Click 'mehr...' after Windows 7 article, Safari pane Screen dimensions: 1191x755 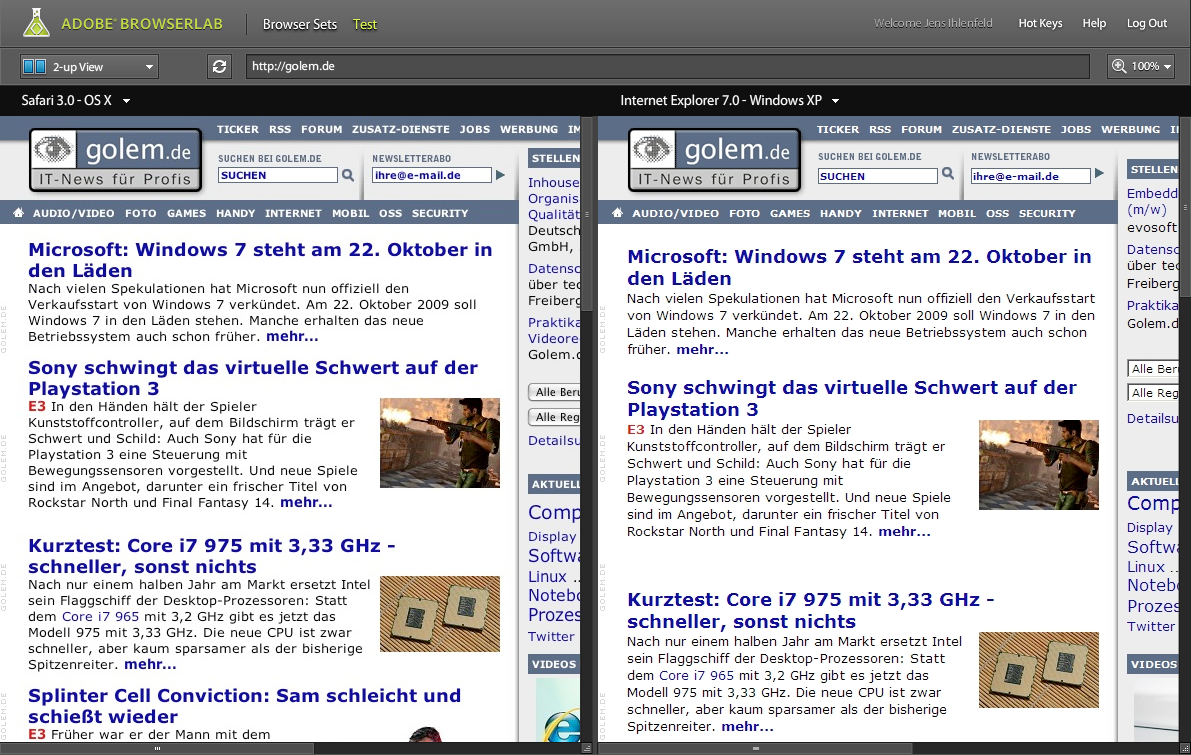[292, 336]
